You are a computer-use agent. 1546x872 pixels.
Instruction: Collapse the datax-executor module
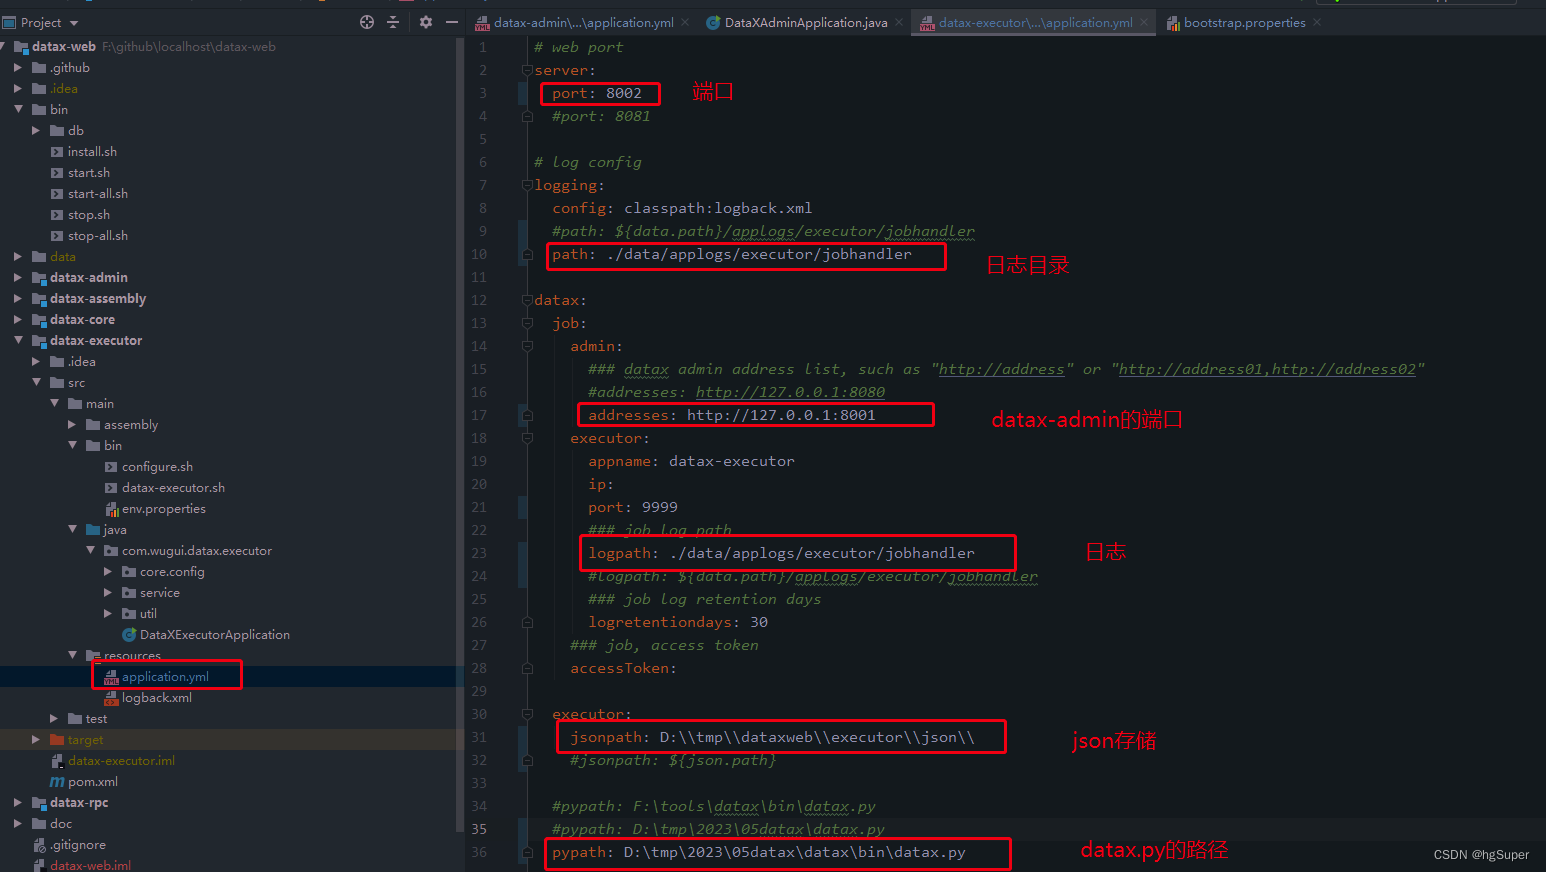(18, 341)
